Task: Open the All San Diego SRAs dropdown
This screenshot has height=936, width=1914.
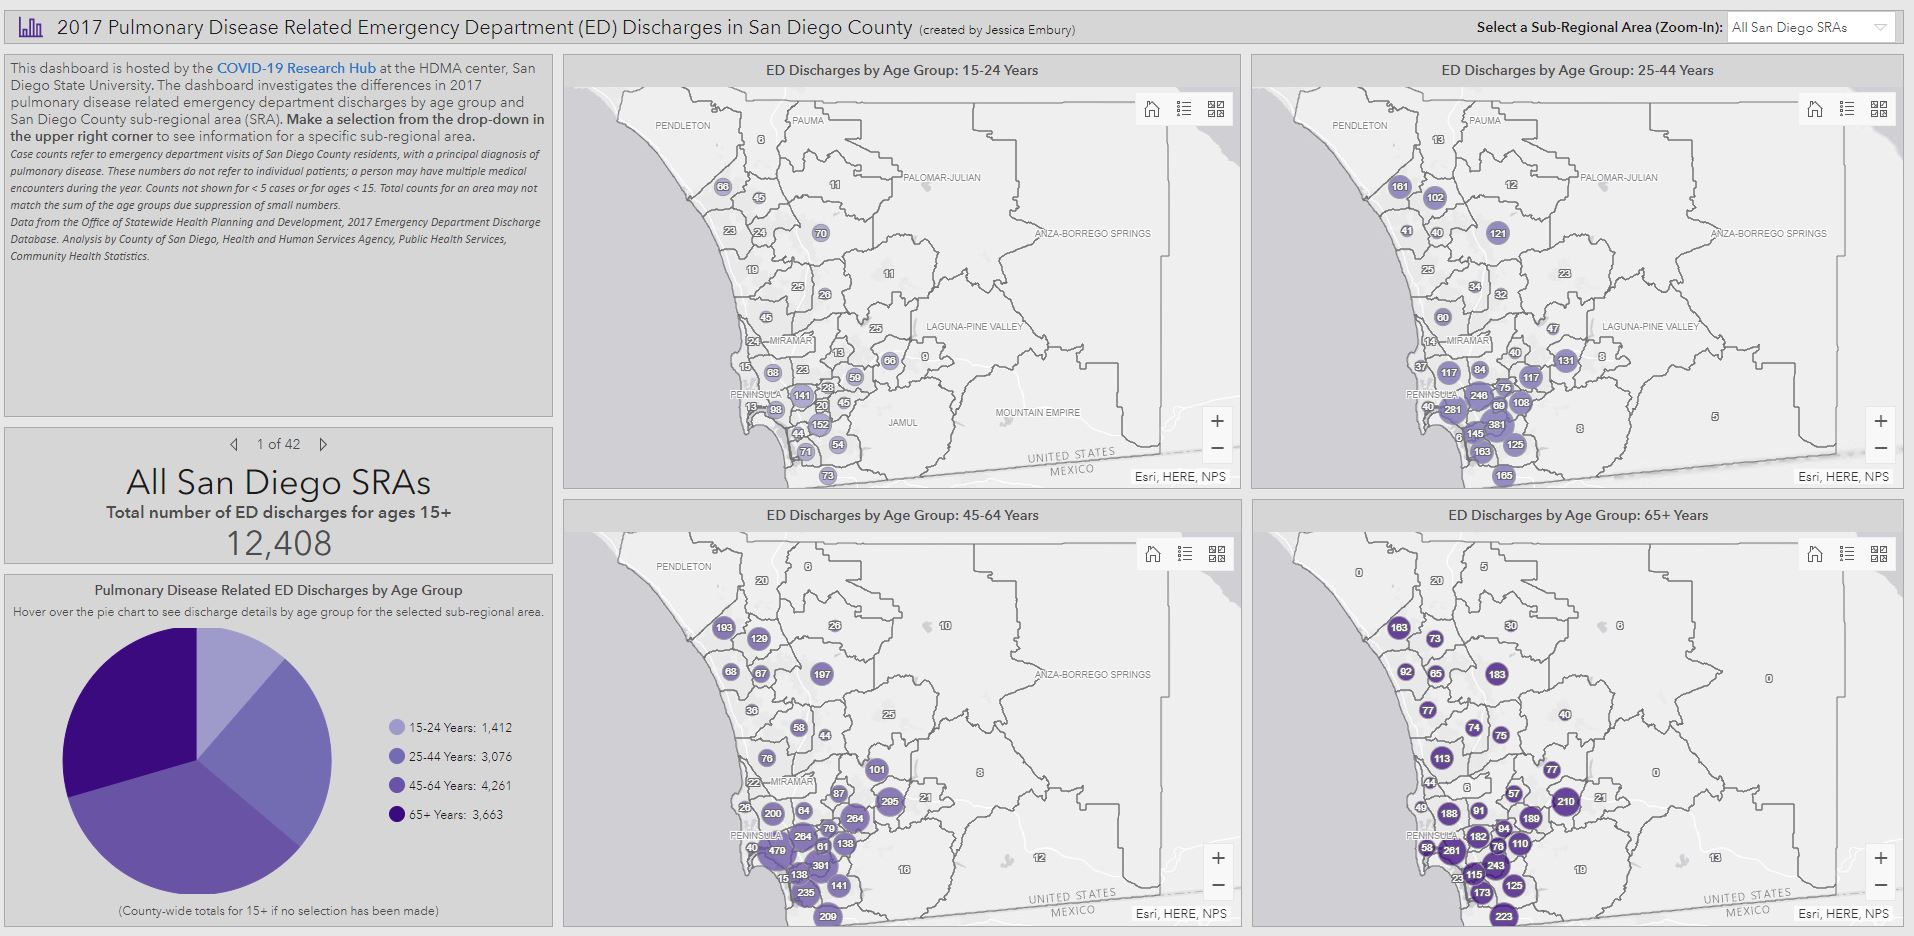Action: [1811, 28]
